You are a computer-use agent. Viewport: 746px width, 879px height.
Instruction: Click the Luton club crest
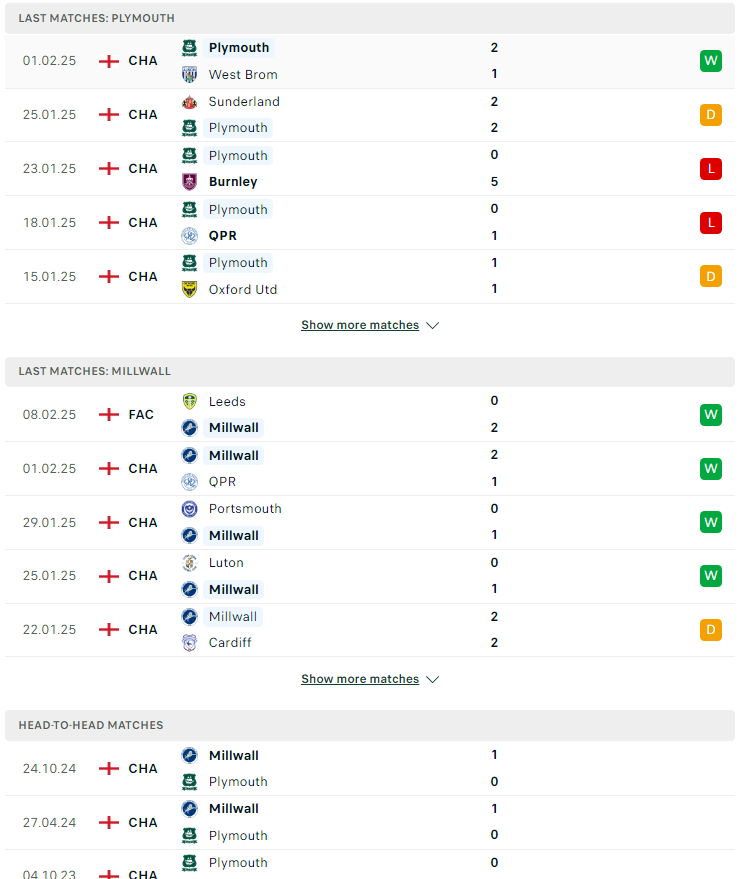pos(189,563)
